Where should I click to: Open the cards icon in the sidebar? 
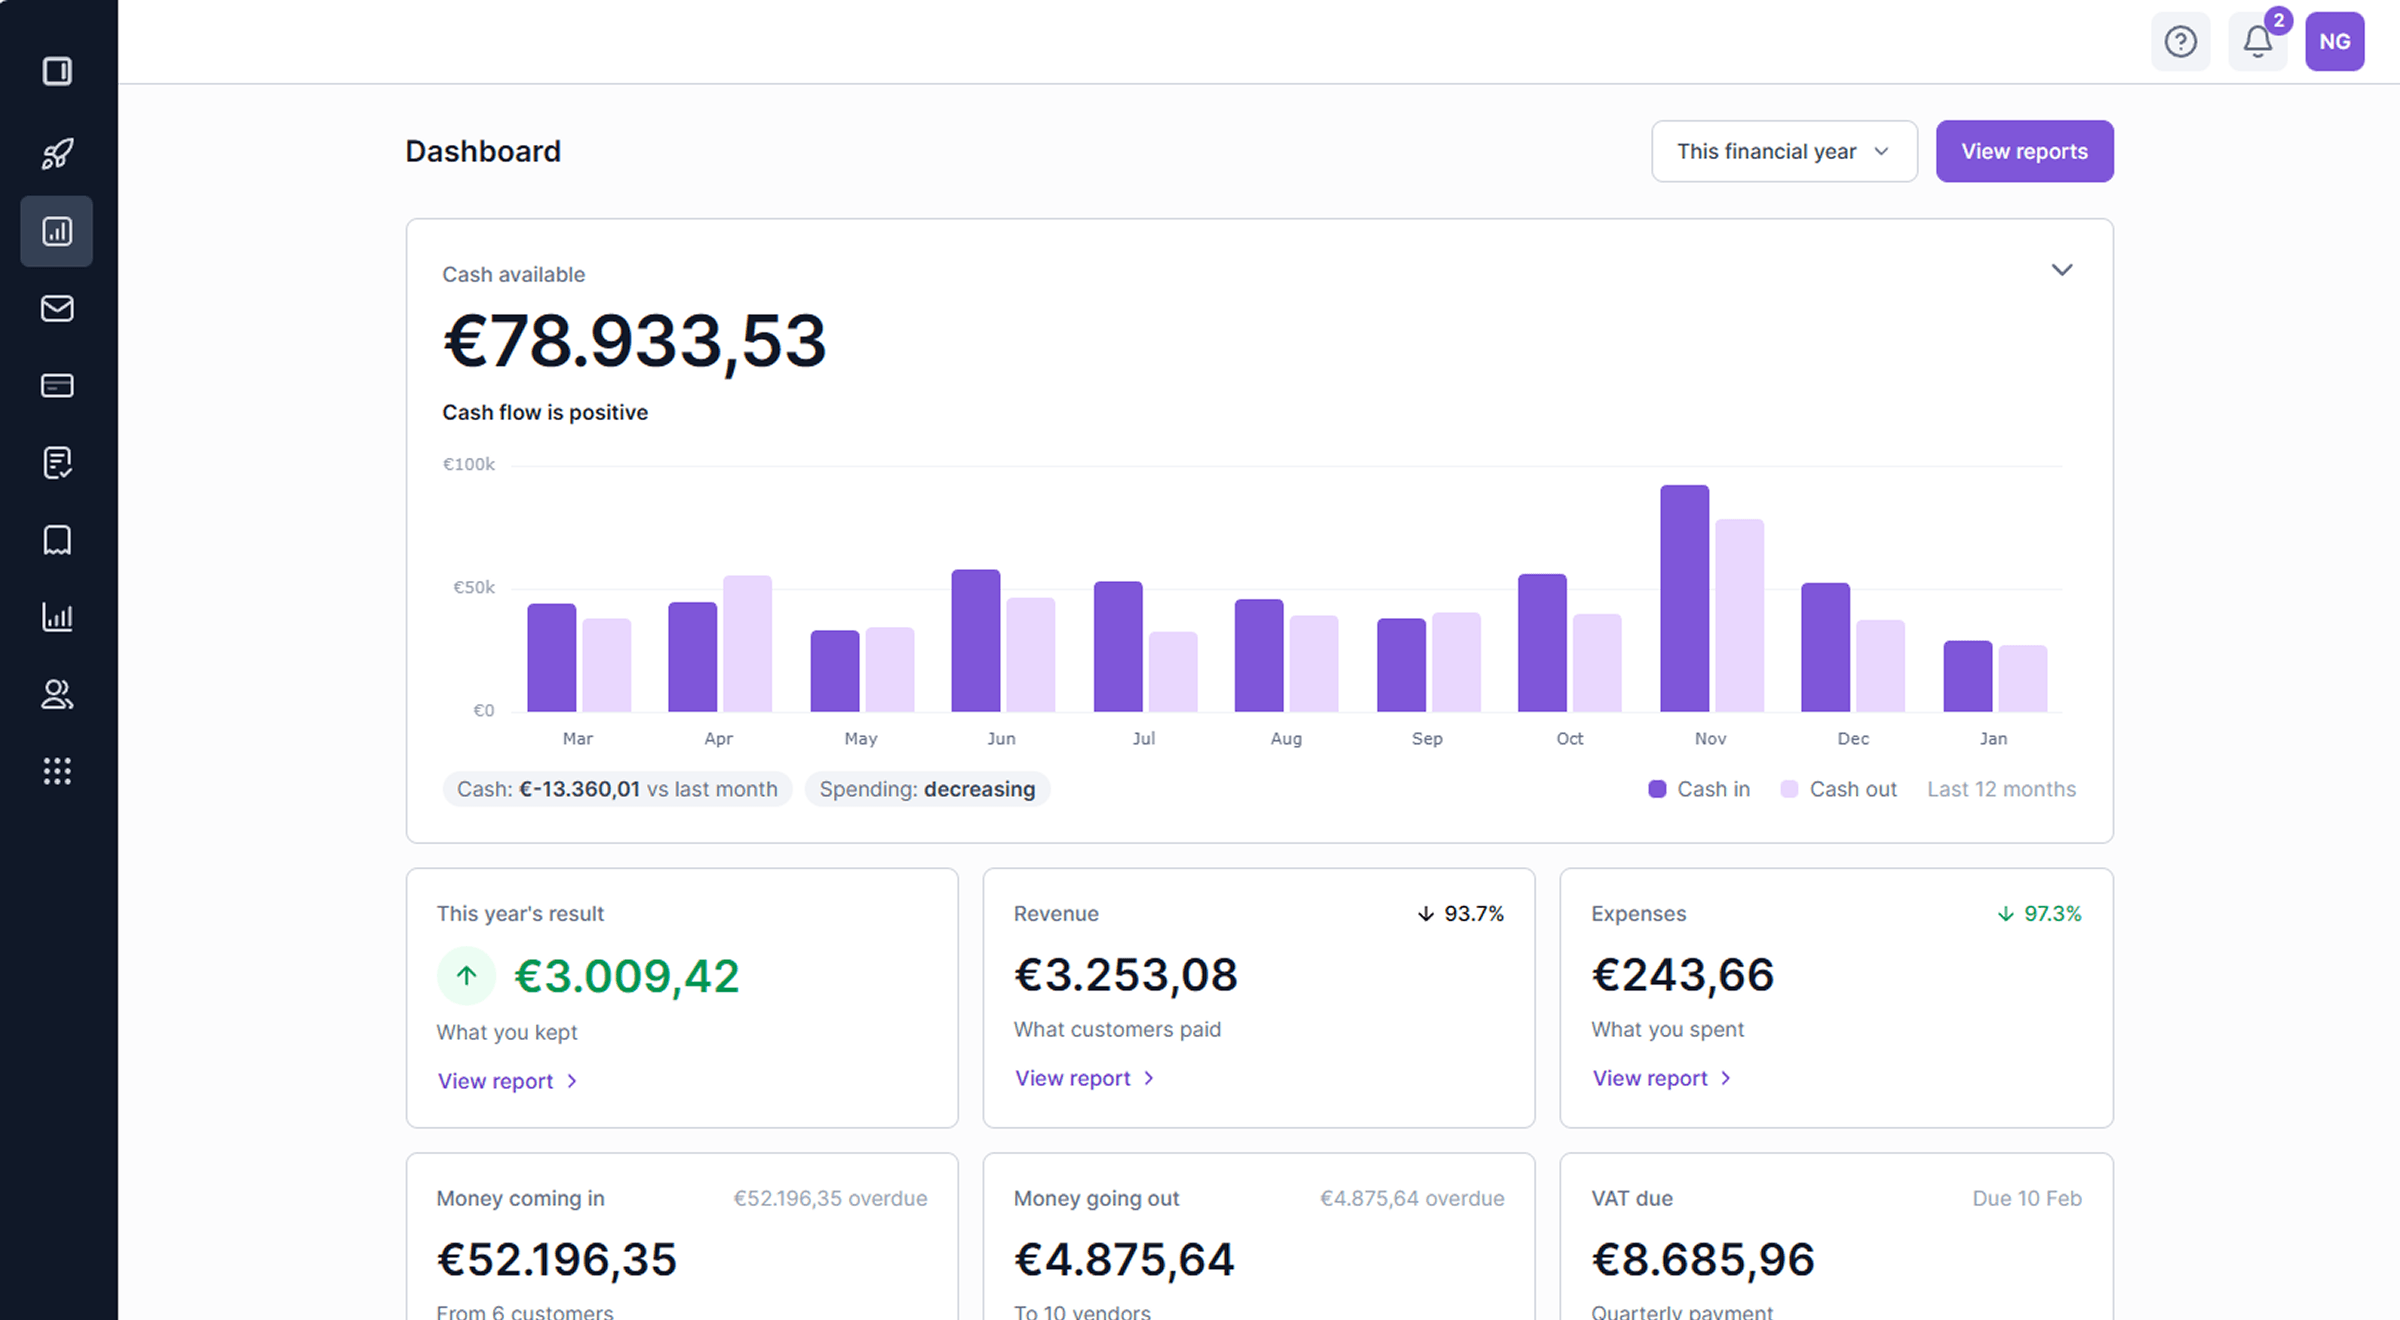click(57, 385)
